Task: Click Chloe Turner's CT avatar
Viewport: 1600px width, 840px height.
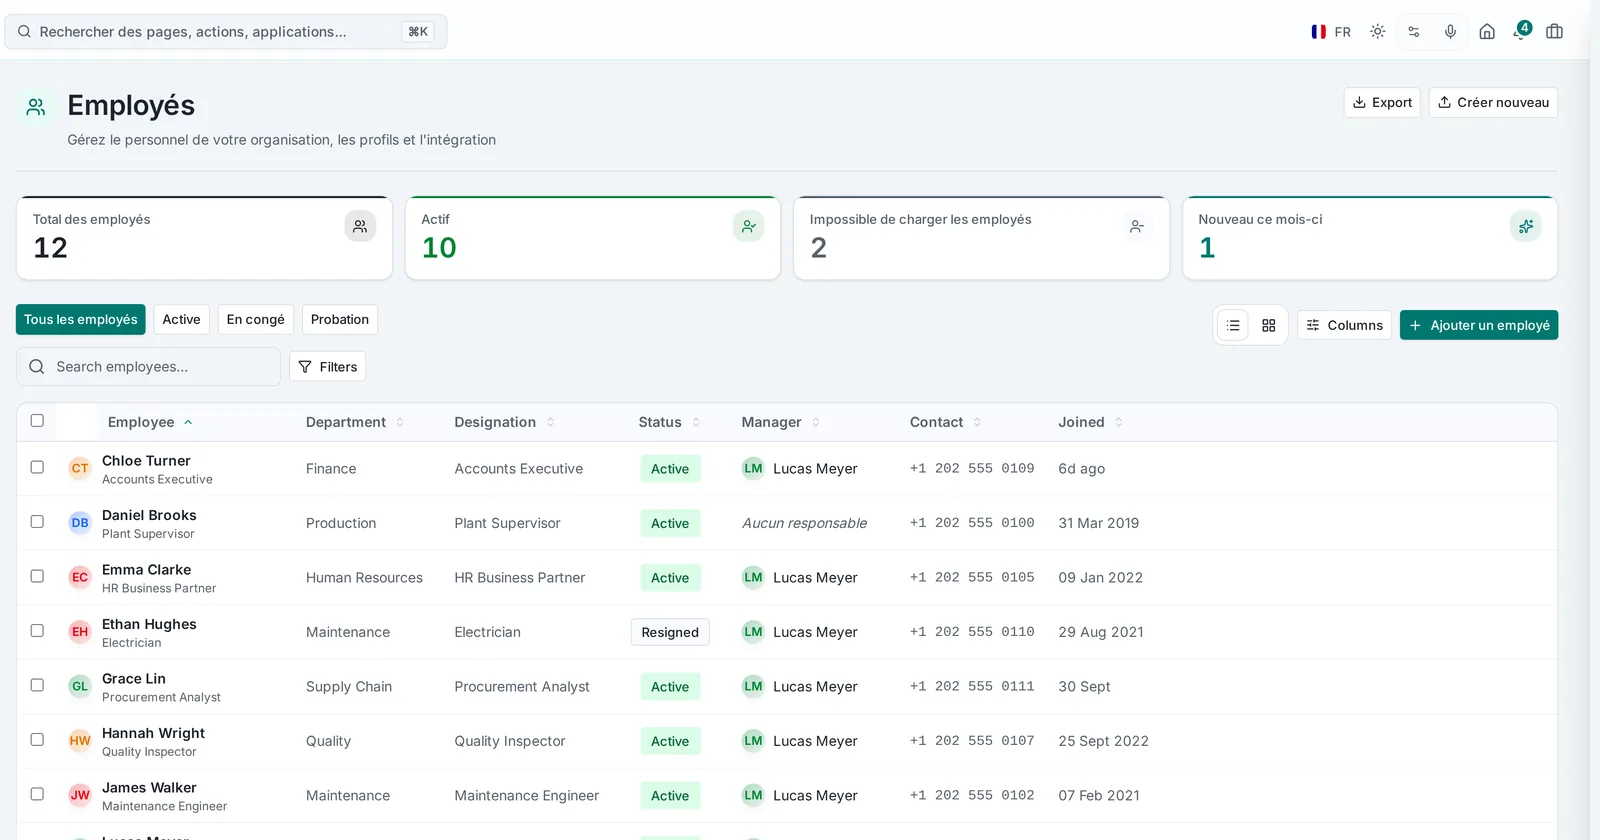Action: pos(80,468)
